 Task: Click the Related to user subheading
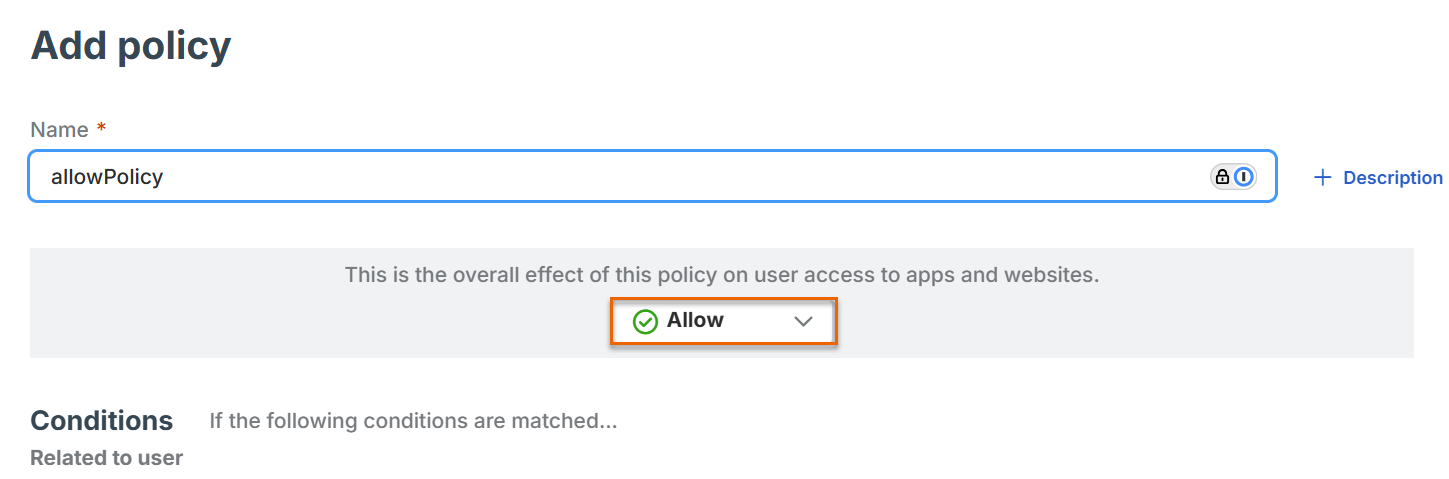point(106,458)
